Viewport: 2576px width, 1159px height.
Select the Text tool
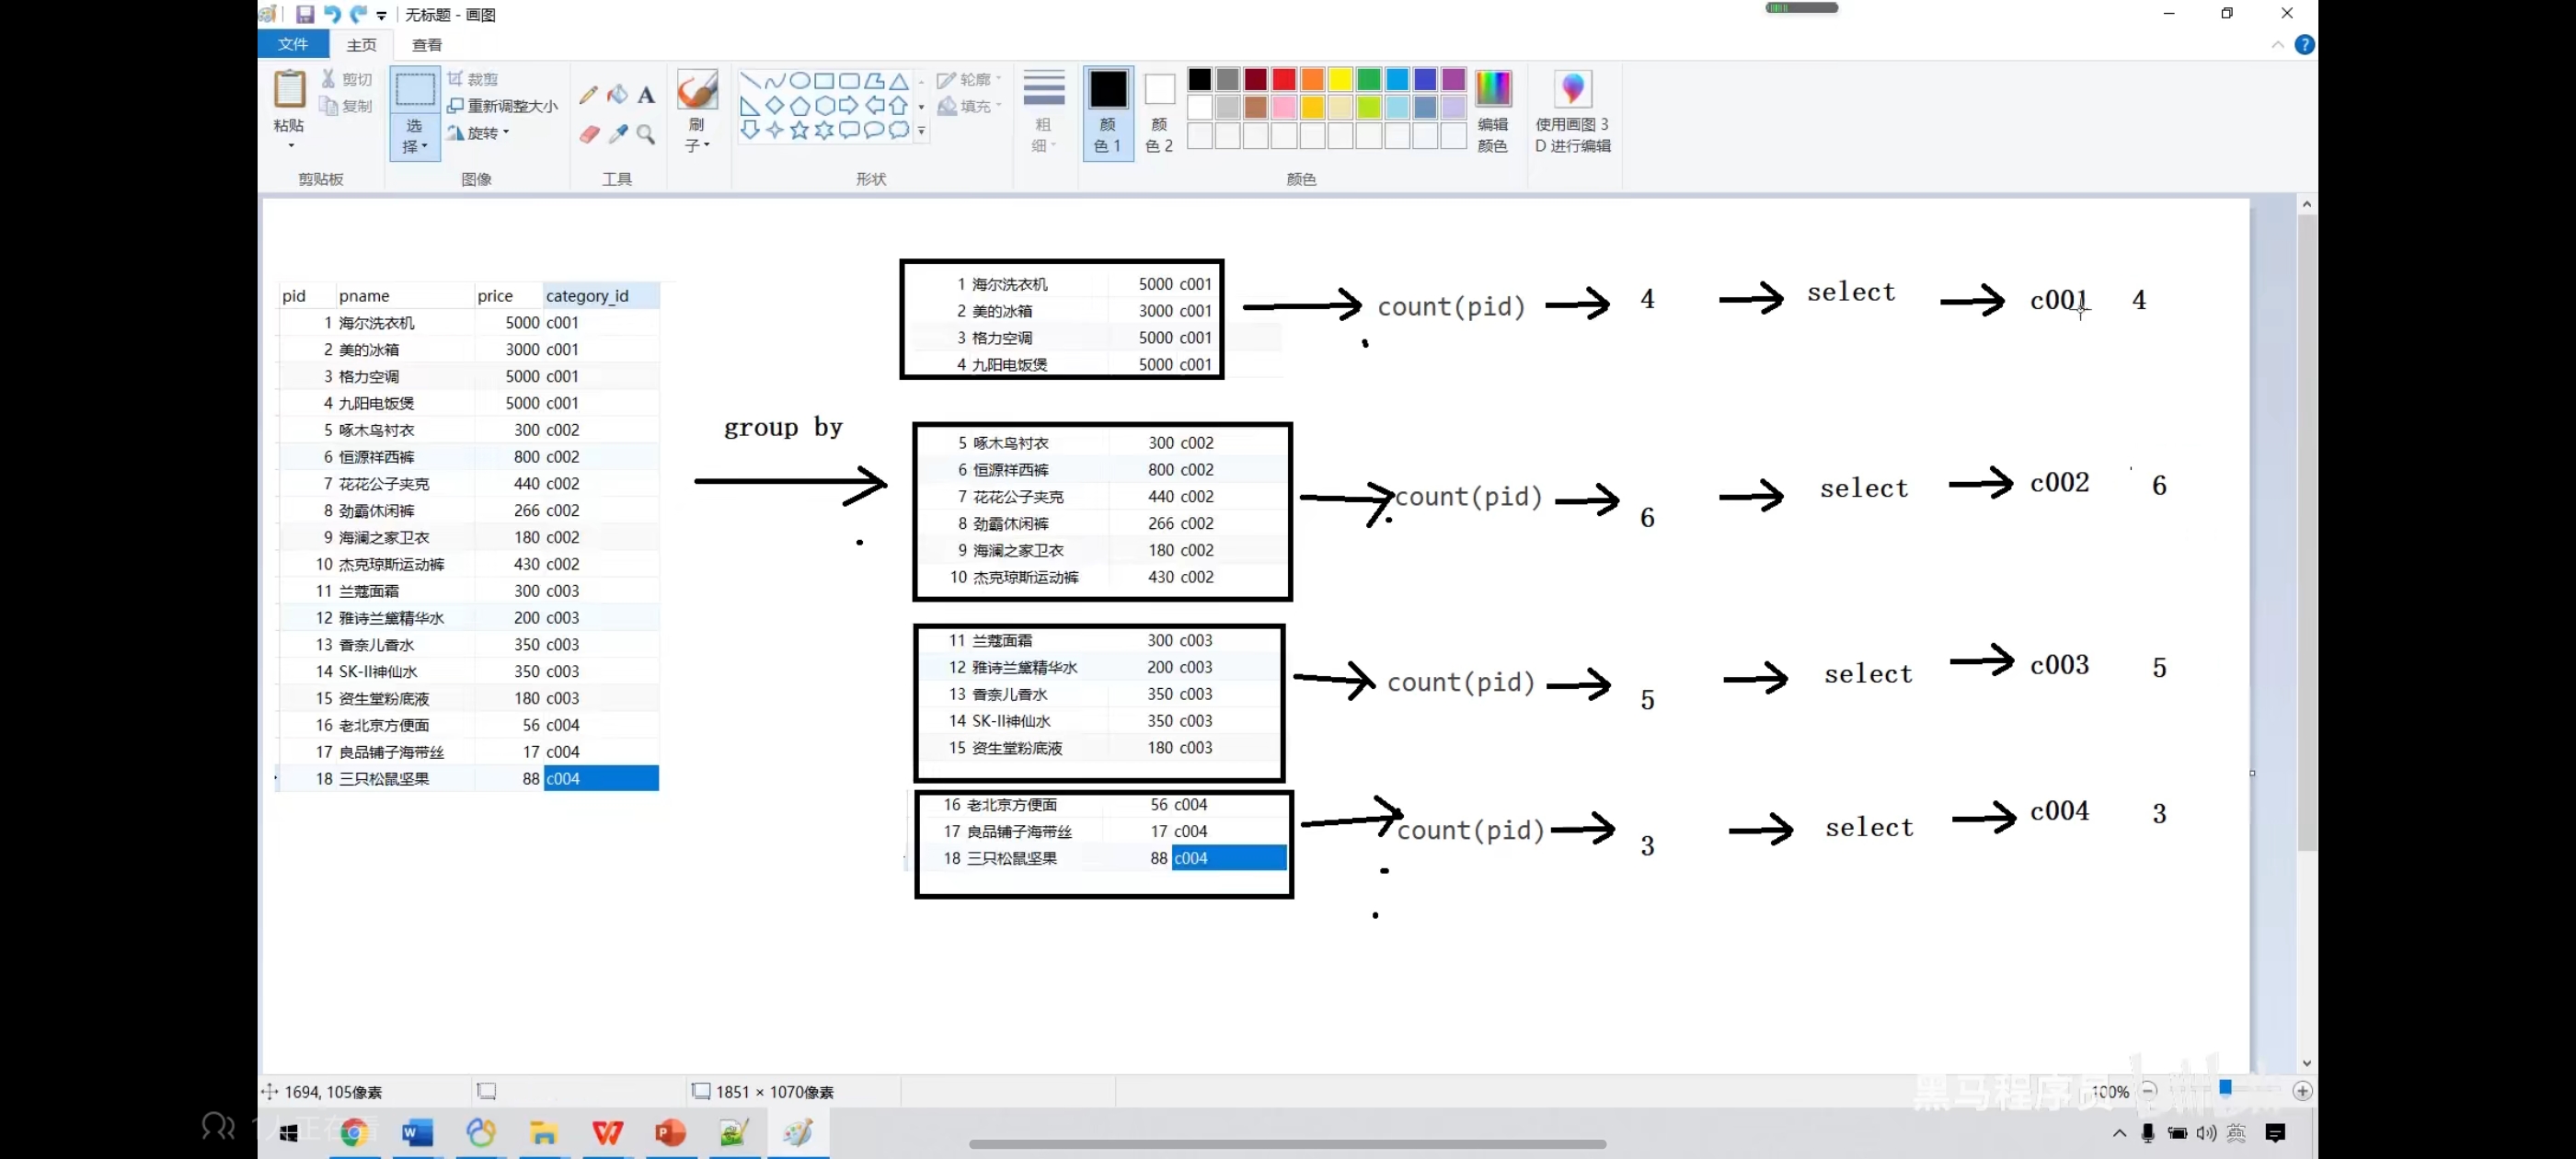click(x=646, y=95)
